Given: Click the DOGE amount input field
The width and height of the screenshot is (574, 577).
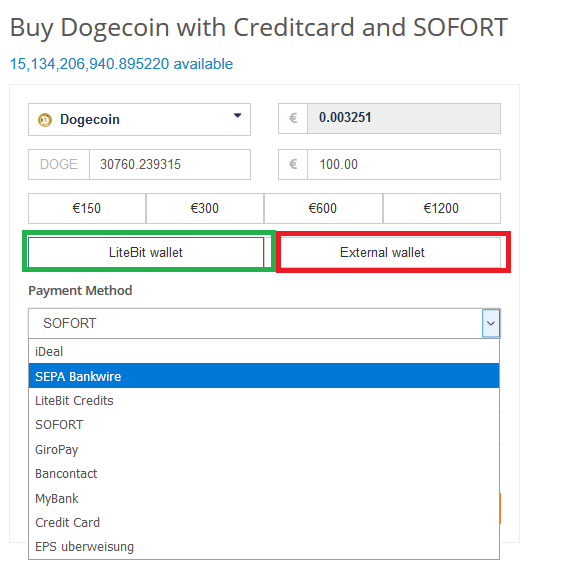Looking at the screenshot, I should tap(170, 164).
